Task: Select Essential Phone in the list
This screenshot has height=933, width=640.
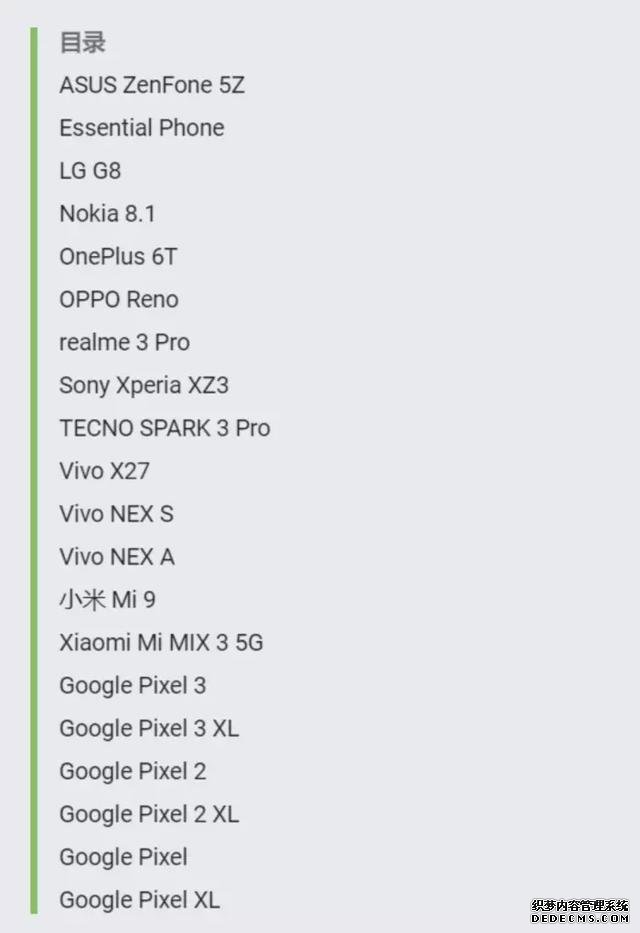Action: (x=142, y=128)
